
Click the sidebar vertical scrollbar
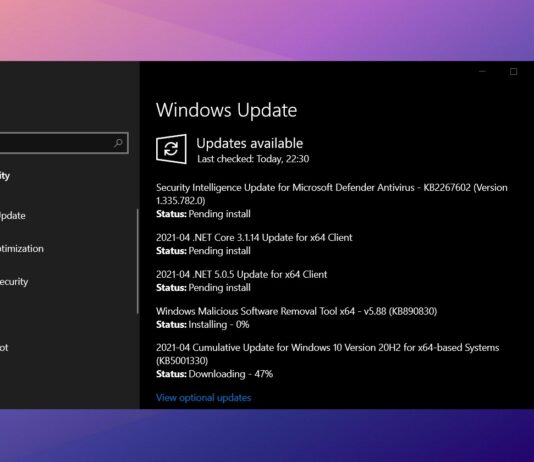pos(138,261)
